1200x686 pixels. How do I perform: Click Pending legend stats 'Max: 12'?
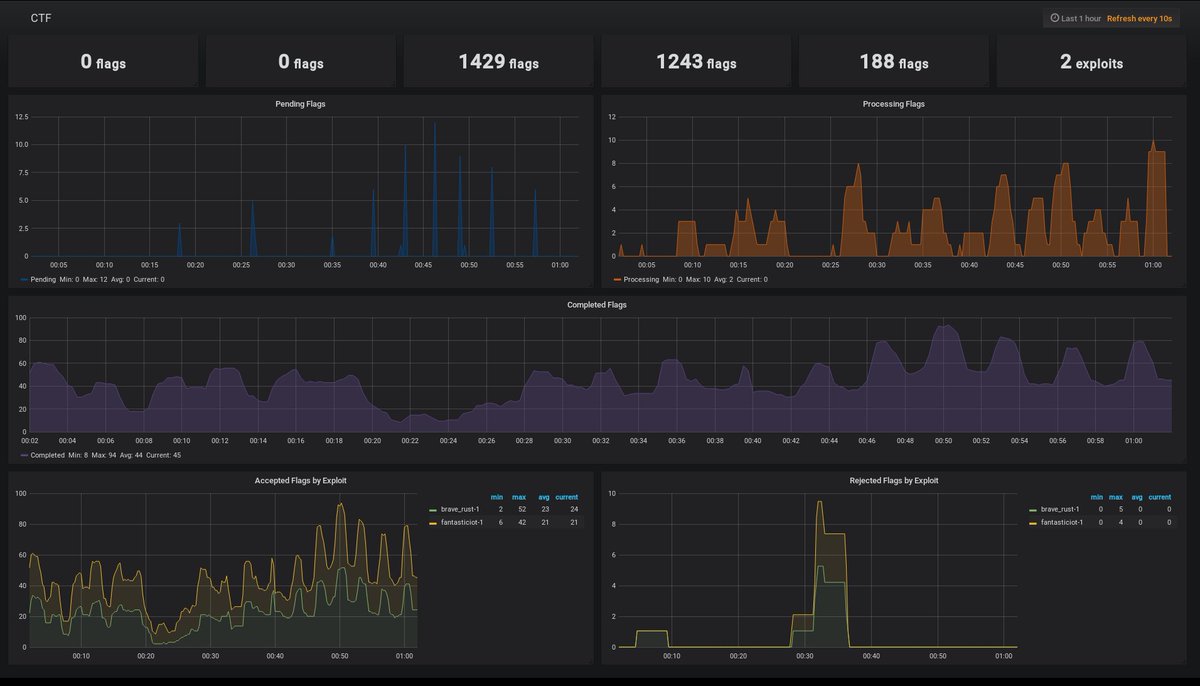click(96, 279)
